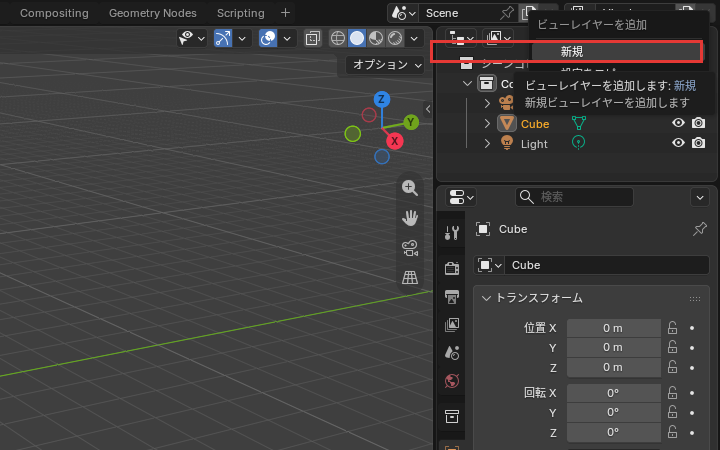Screen dimensions: 720x450
Task: Select wireframe viewport shading mode
Action: pyautogui.click(x=338, y=38)
